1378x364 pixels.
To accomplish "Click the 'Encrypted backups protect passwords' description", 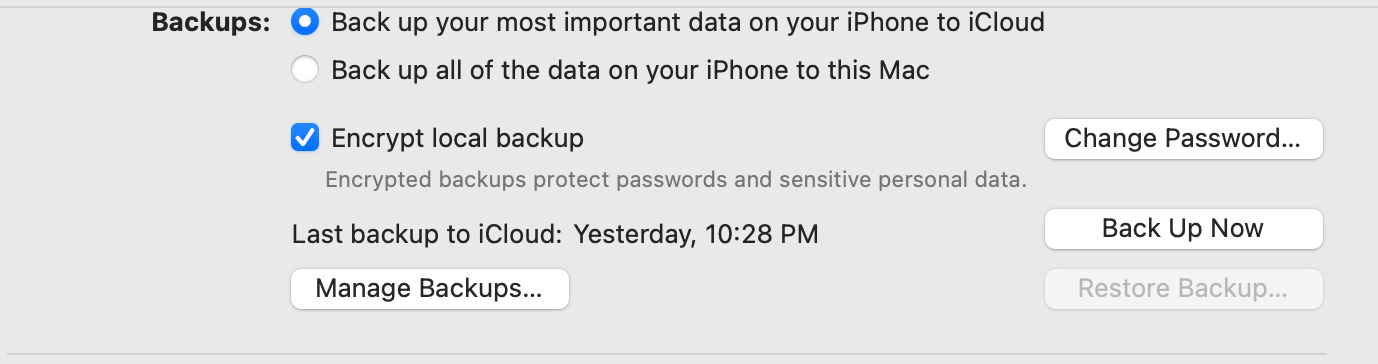I will click(676, 181).
